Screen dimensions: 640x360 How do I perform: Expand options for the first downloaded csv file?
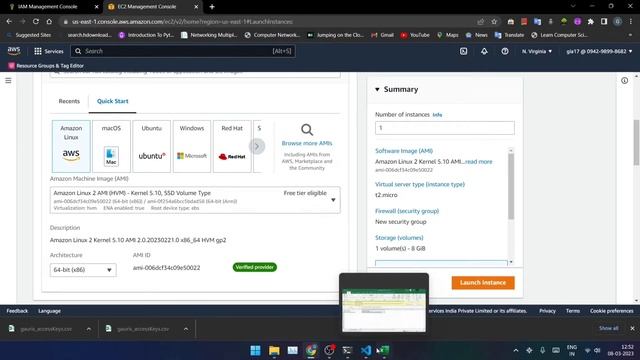[89, 329]
